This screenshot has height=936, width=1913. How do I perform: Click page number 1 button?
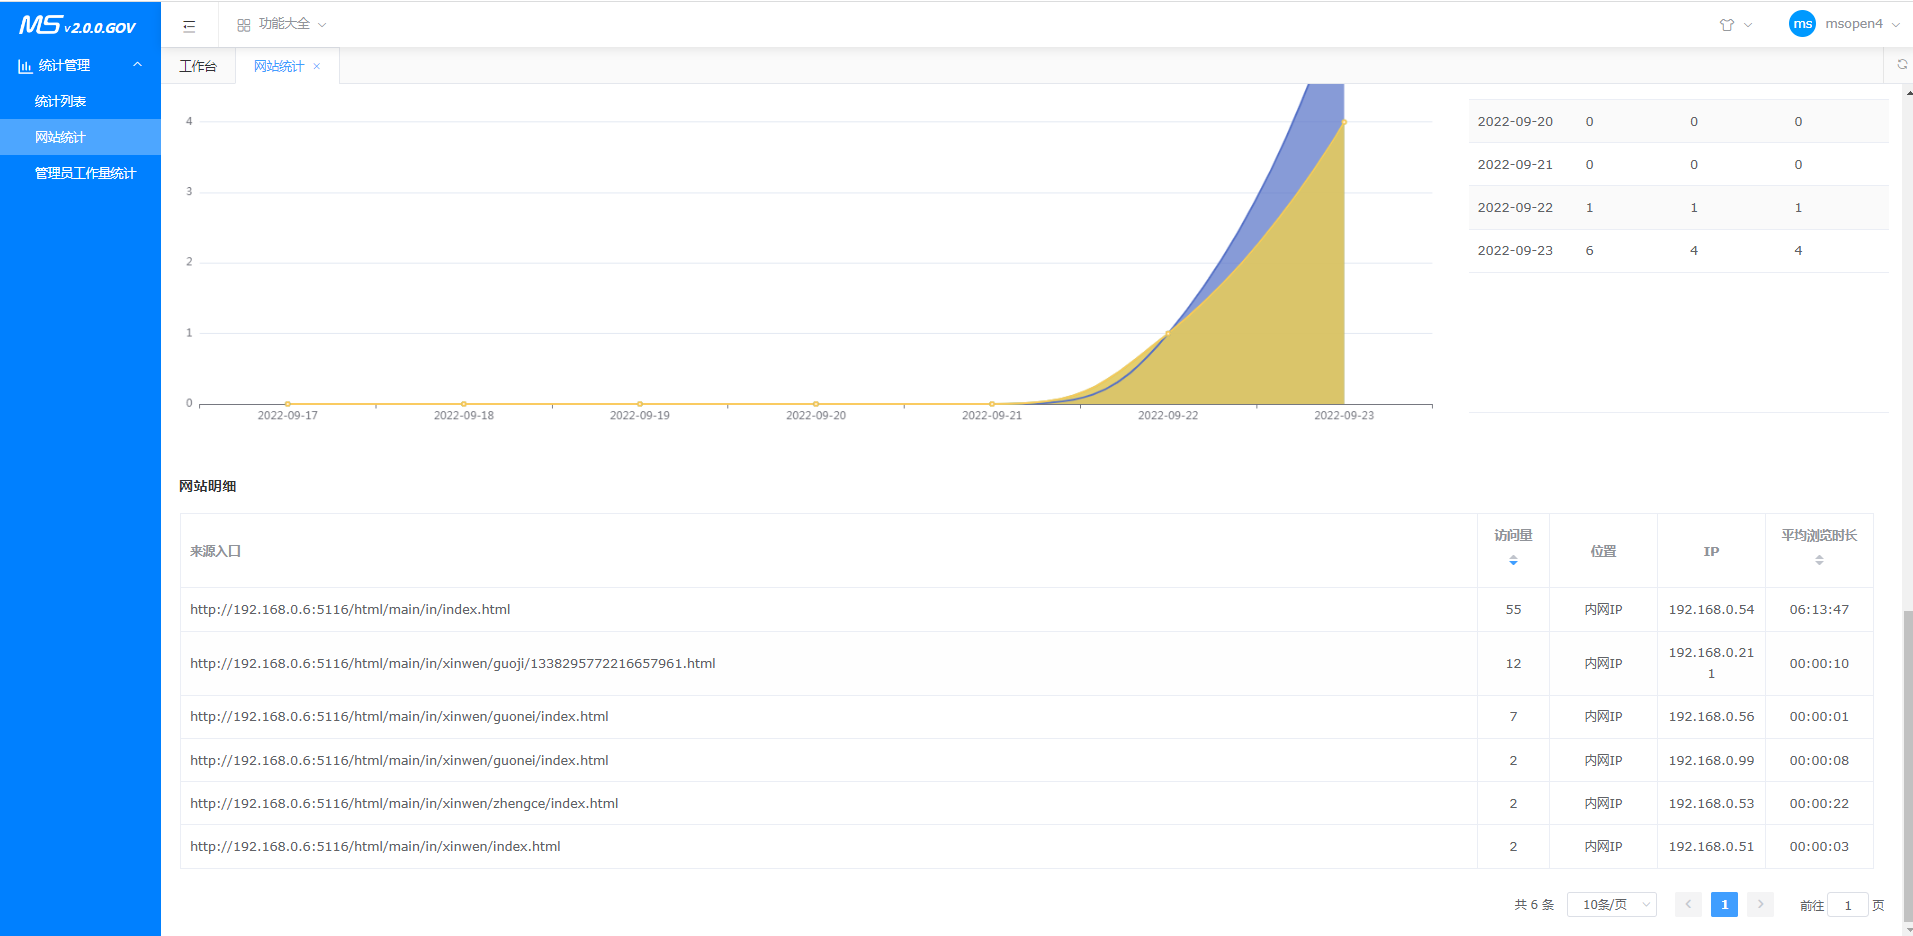pos(1724,904)
